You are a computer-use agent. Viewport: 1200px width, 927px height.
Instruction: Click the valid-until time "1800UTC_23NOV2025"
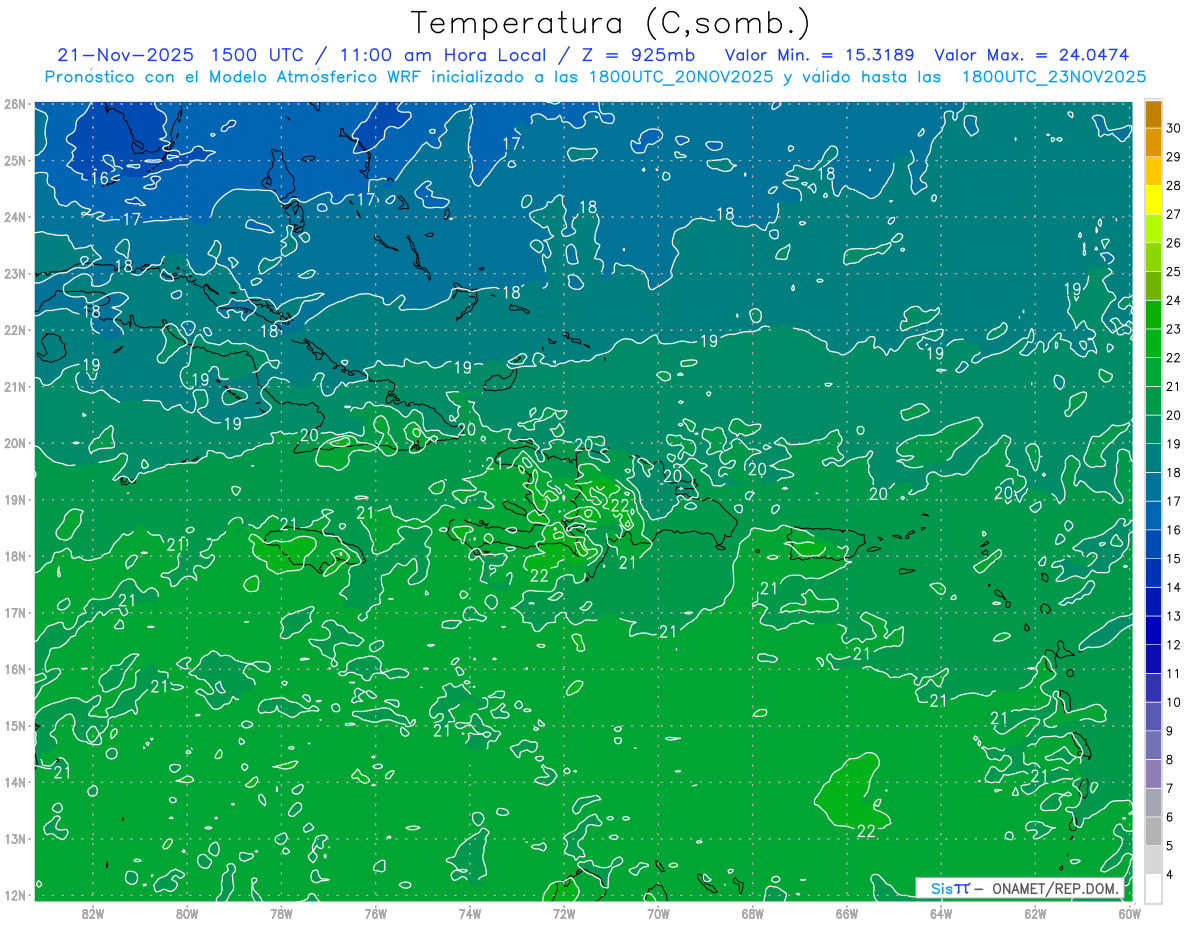(1053, 77)
